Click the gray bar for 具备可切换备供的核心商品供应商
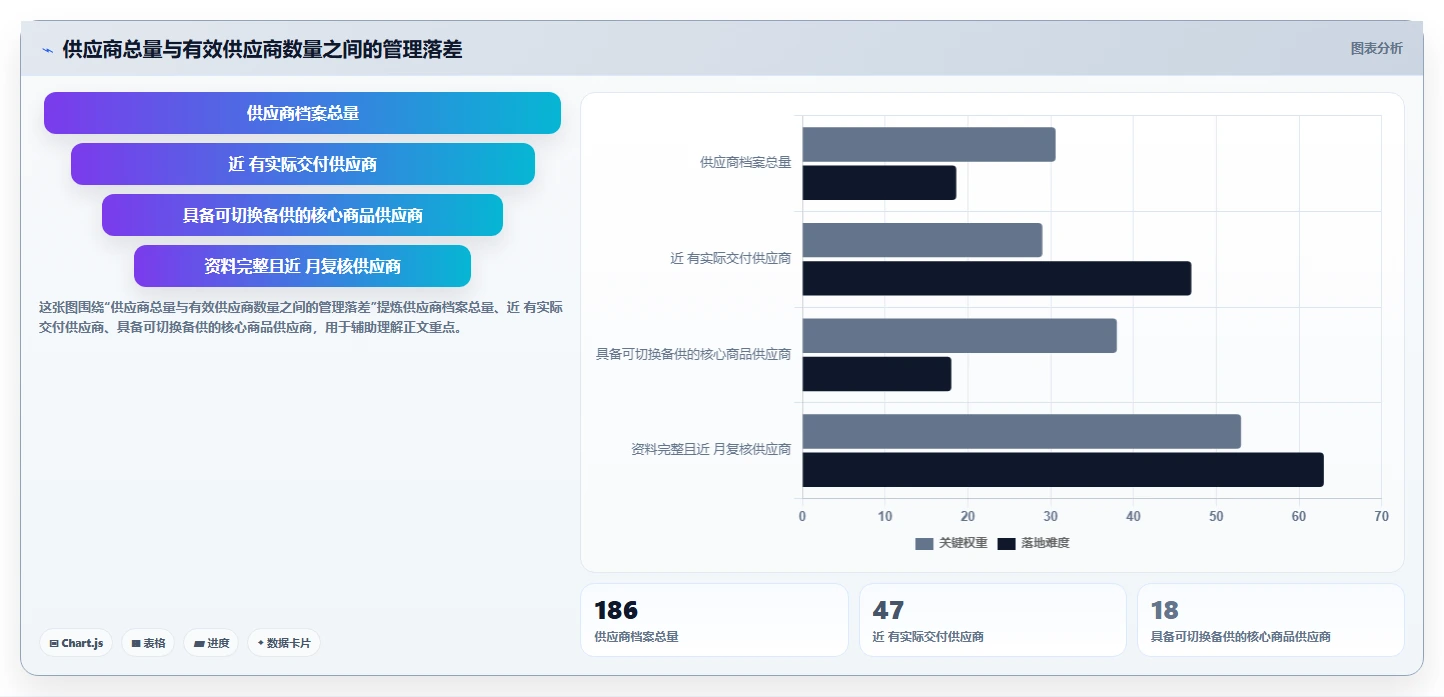 click(x=959, y=336)
